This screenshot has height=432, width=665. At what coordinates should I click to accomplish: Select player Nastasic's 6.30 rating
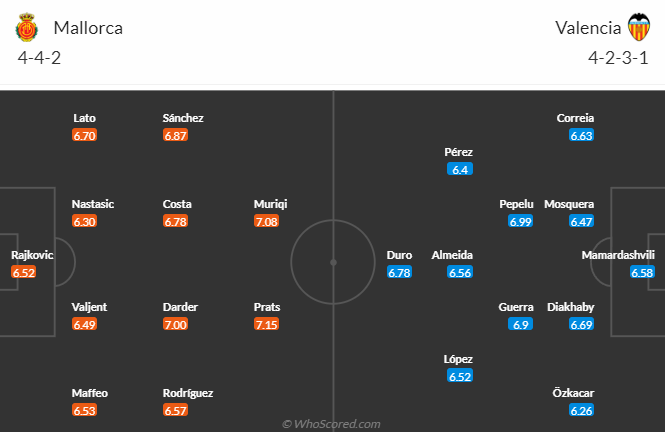point(84,221)
